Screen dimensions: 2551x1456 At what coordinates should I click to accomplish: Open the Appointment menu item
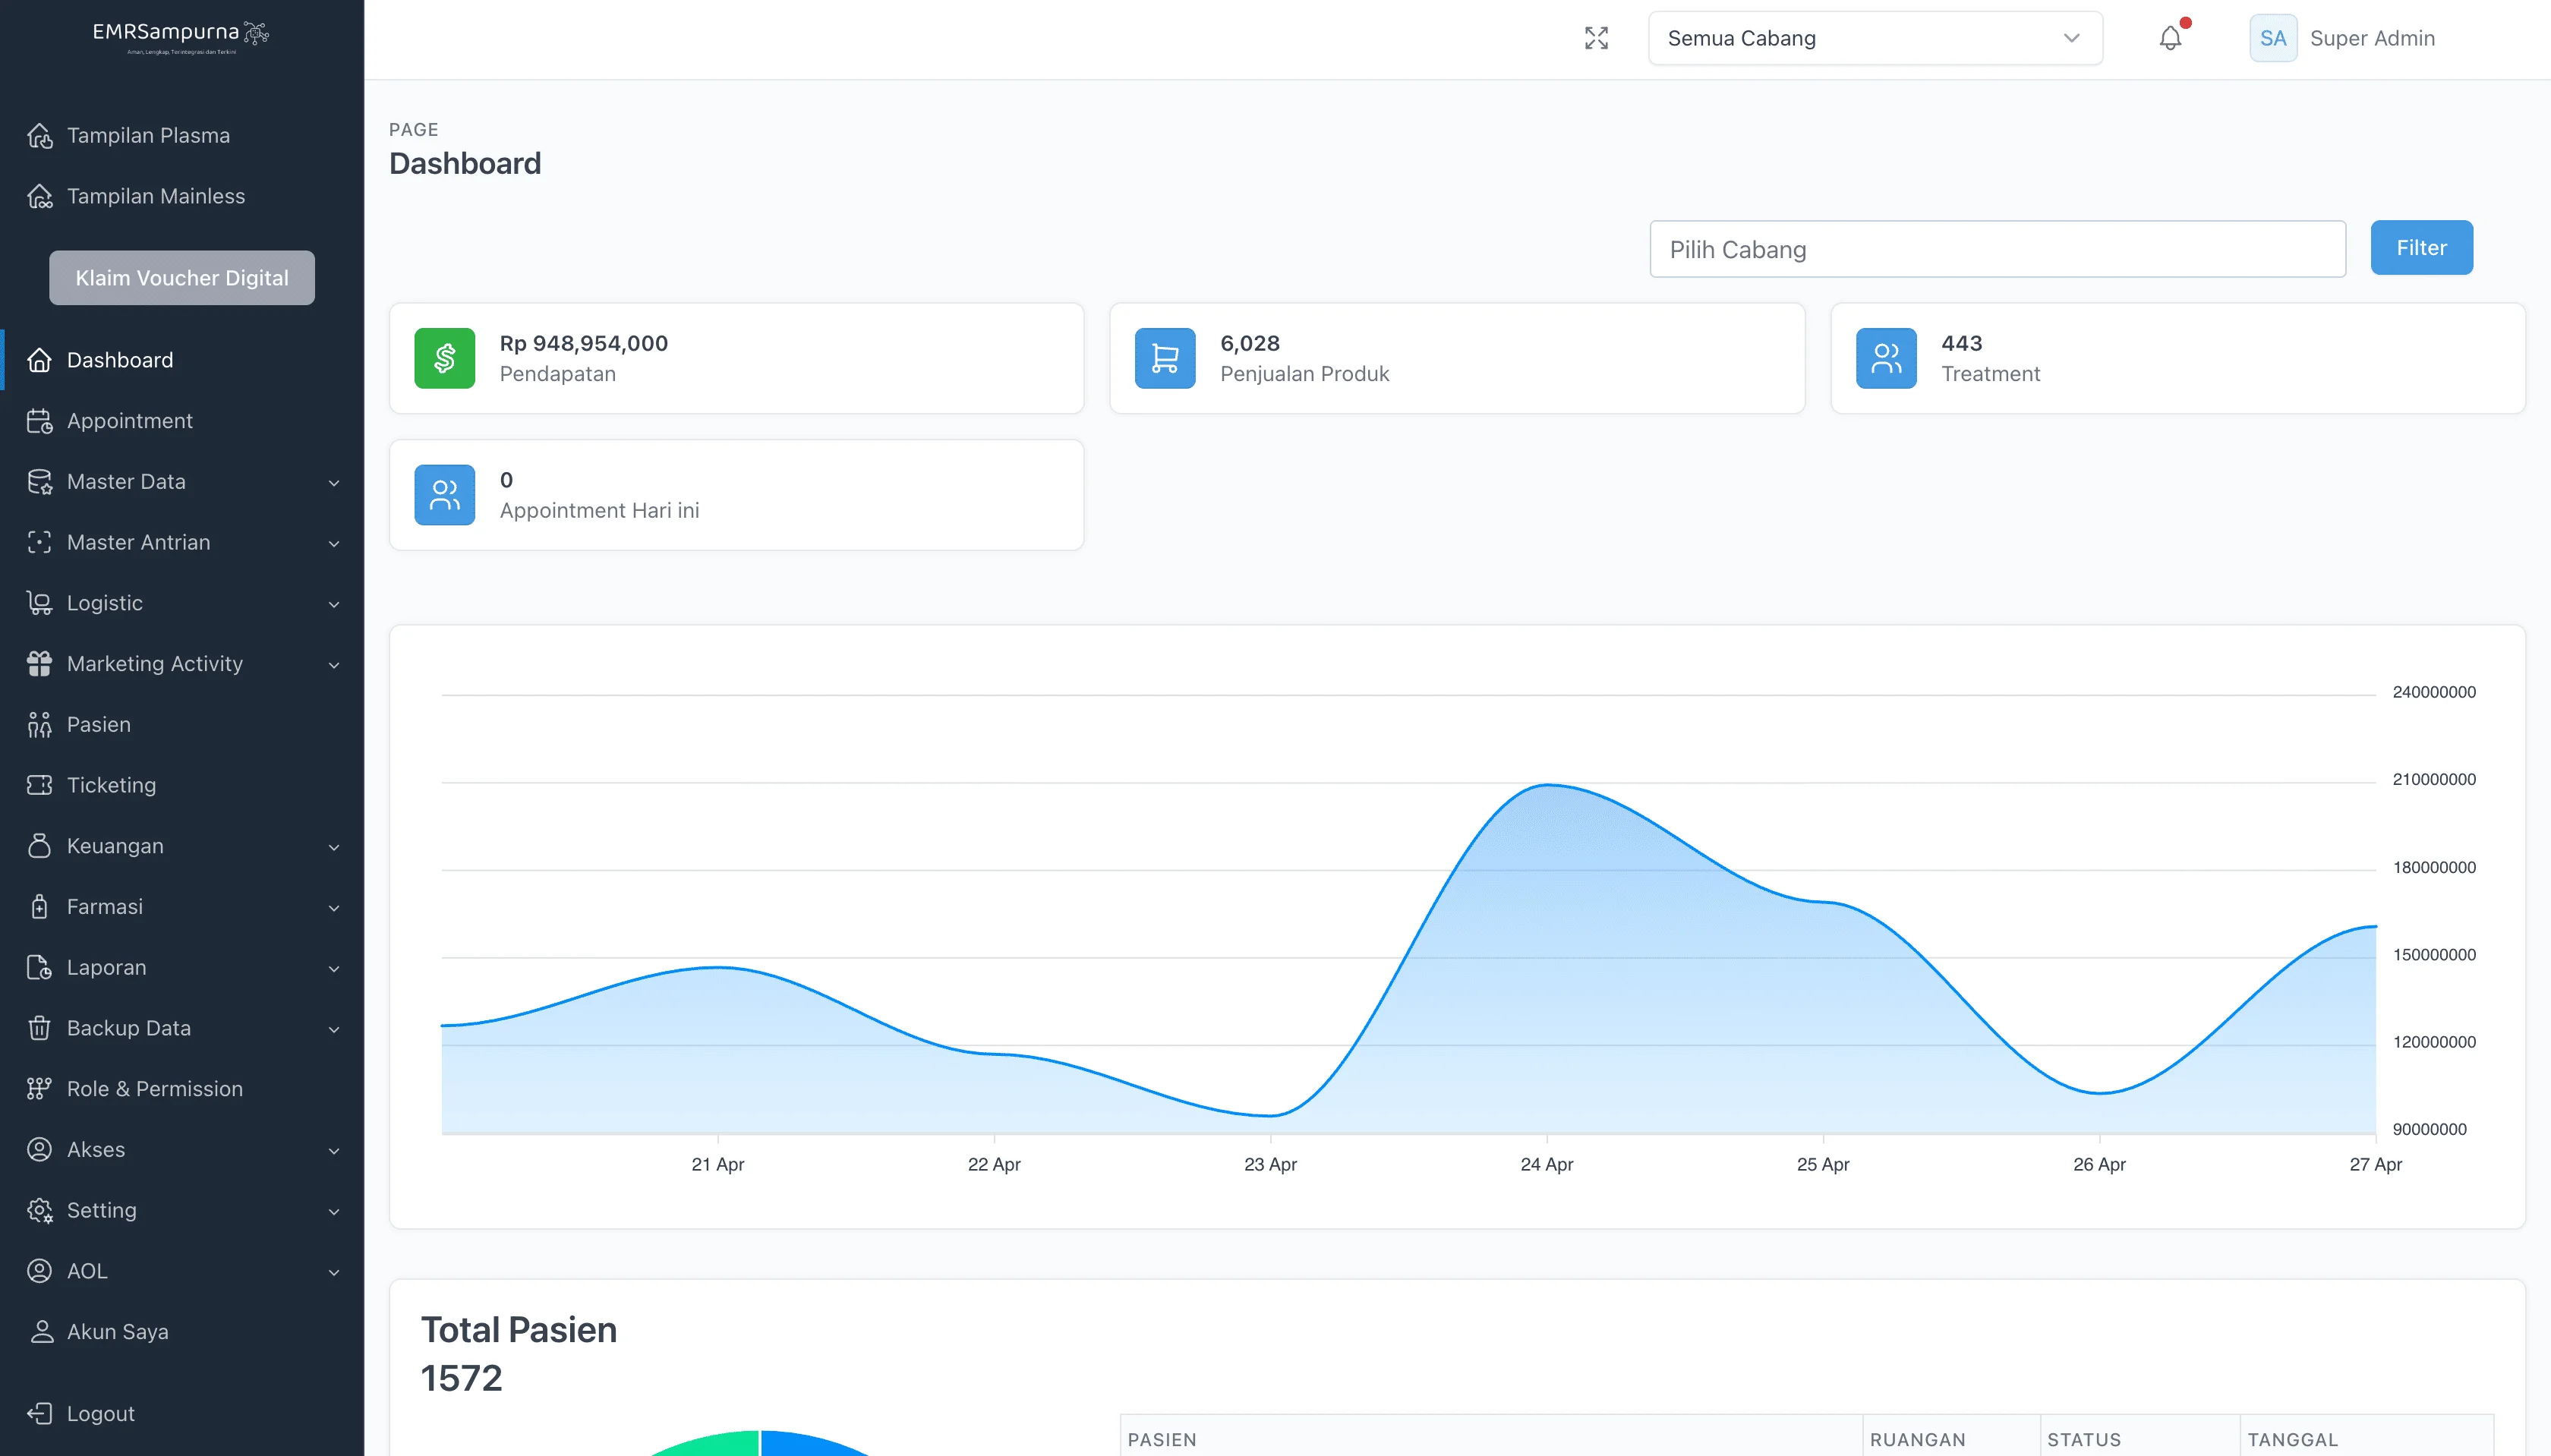129,421
